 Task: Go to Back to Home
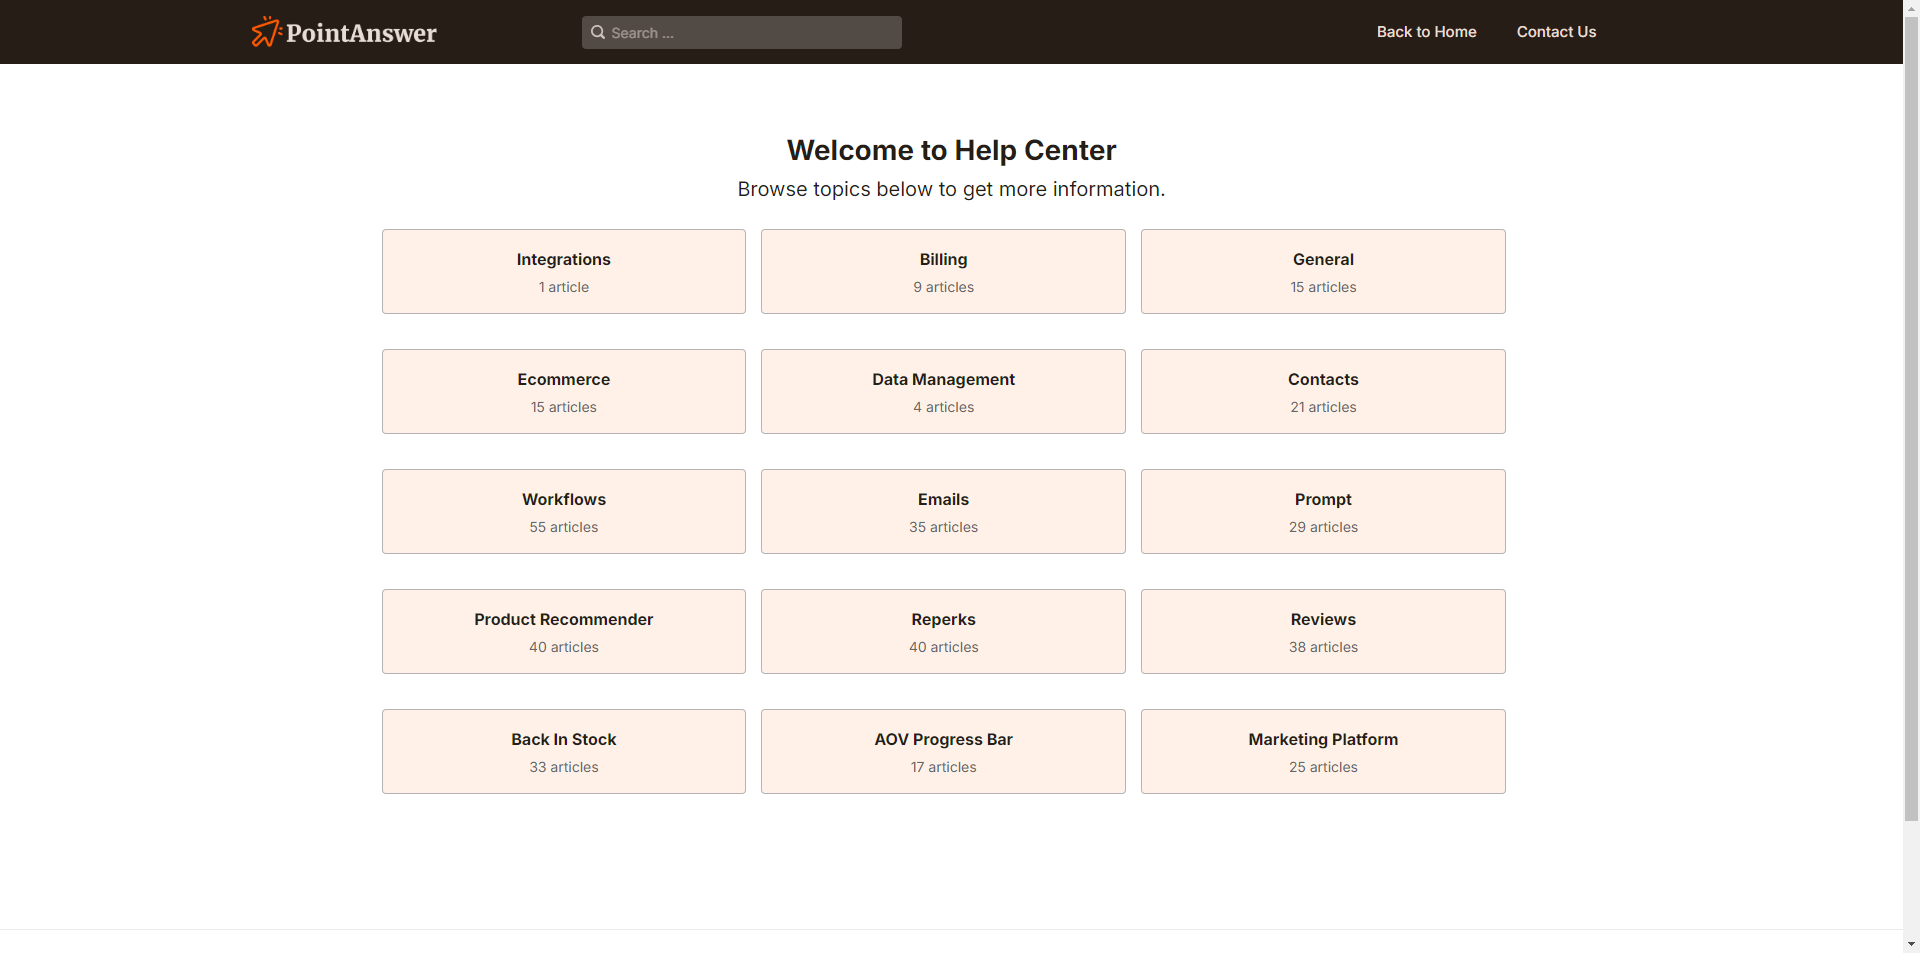1426,32
